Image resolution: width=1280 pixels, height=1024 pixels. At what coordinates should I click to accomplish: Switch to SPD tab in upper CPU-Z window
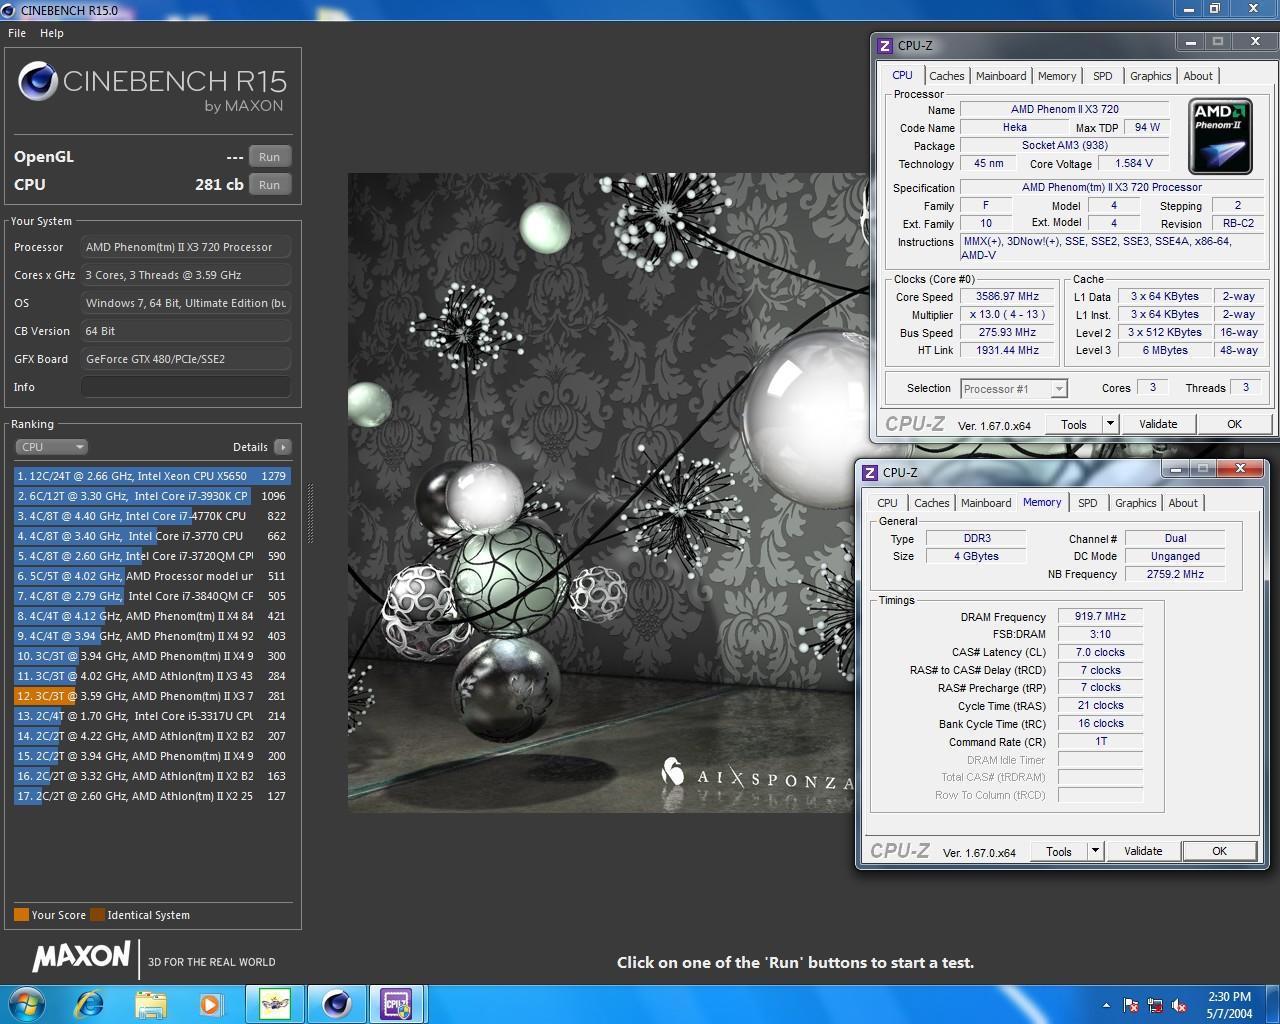click(1103, 76)
